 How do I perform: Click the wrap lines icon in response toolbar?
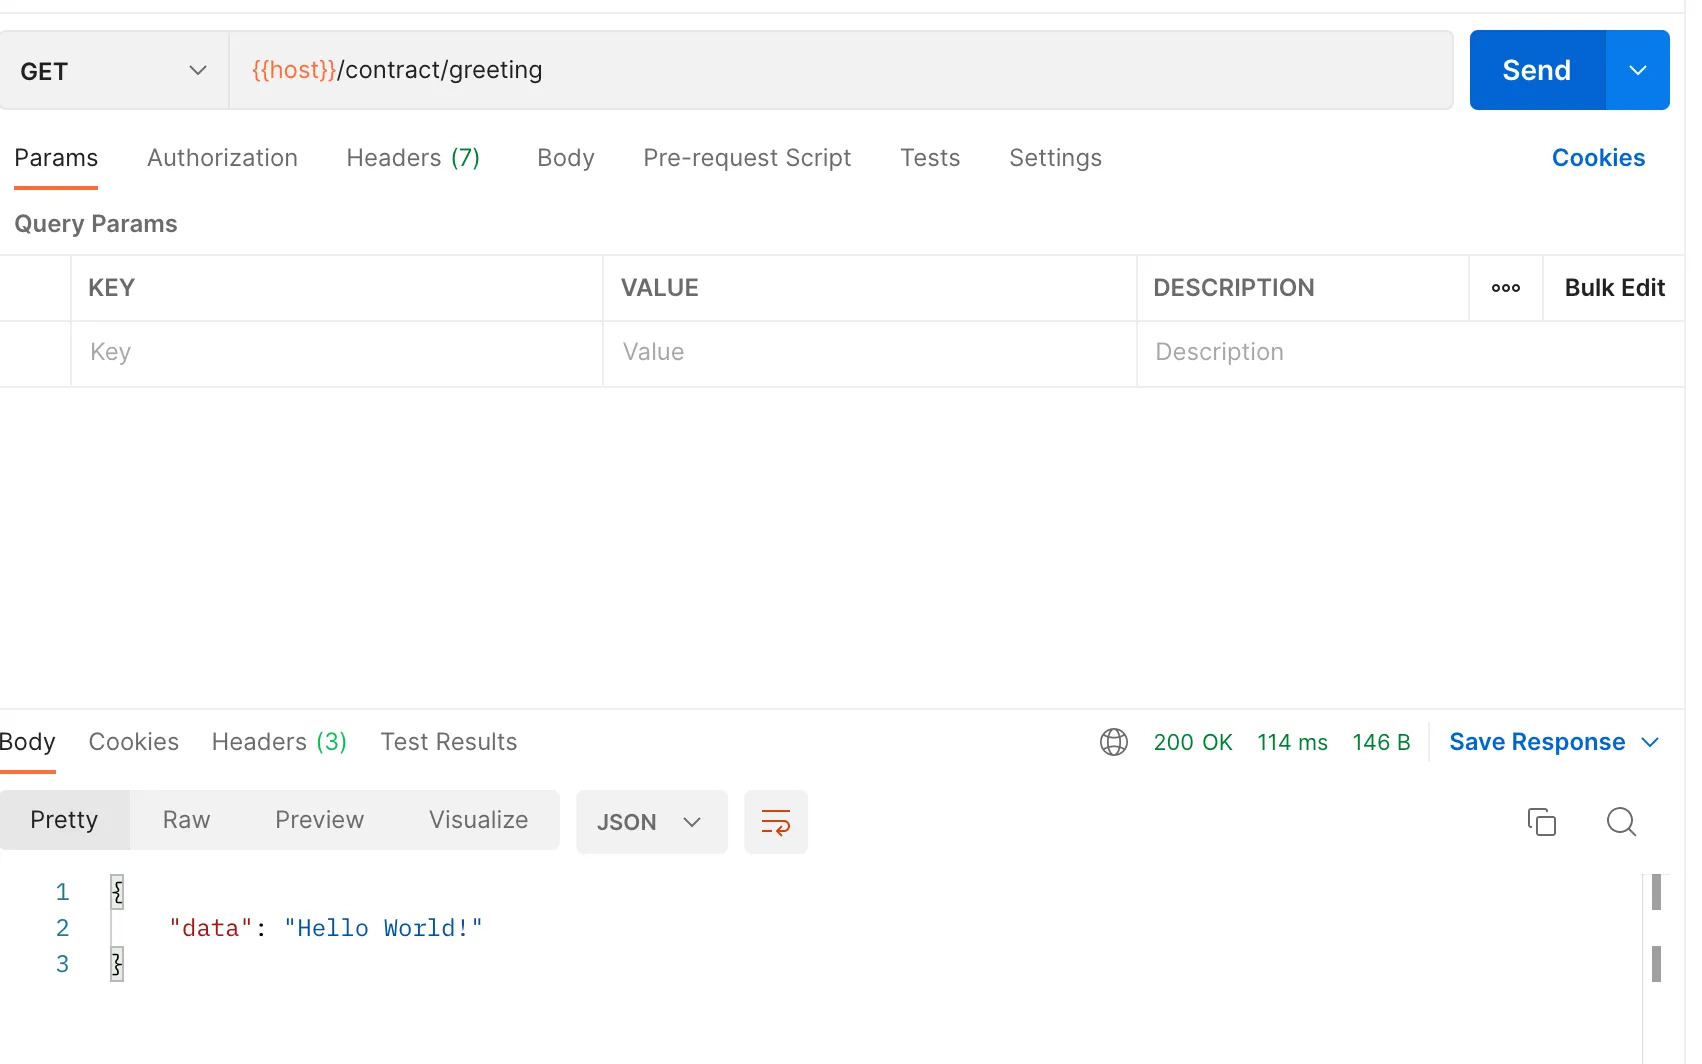coord(776,822)
